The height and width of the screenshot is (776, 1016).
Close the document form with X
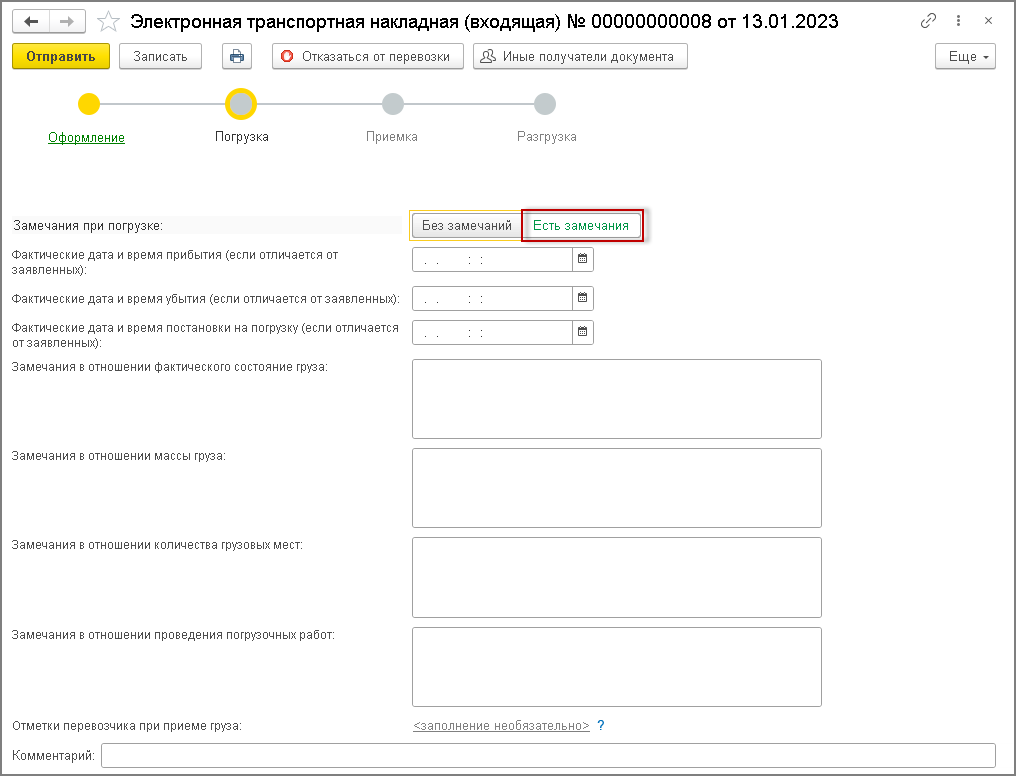(988, 21)
